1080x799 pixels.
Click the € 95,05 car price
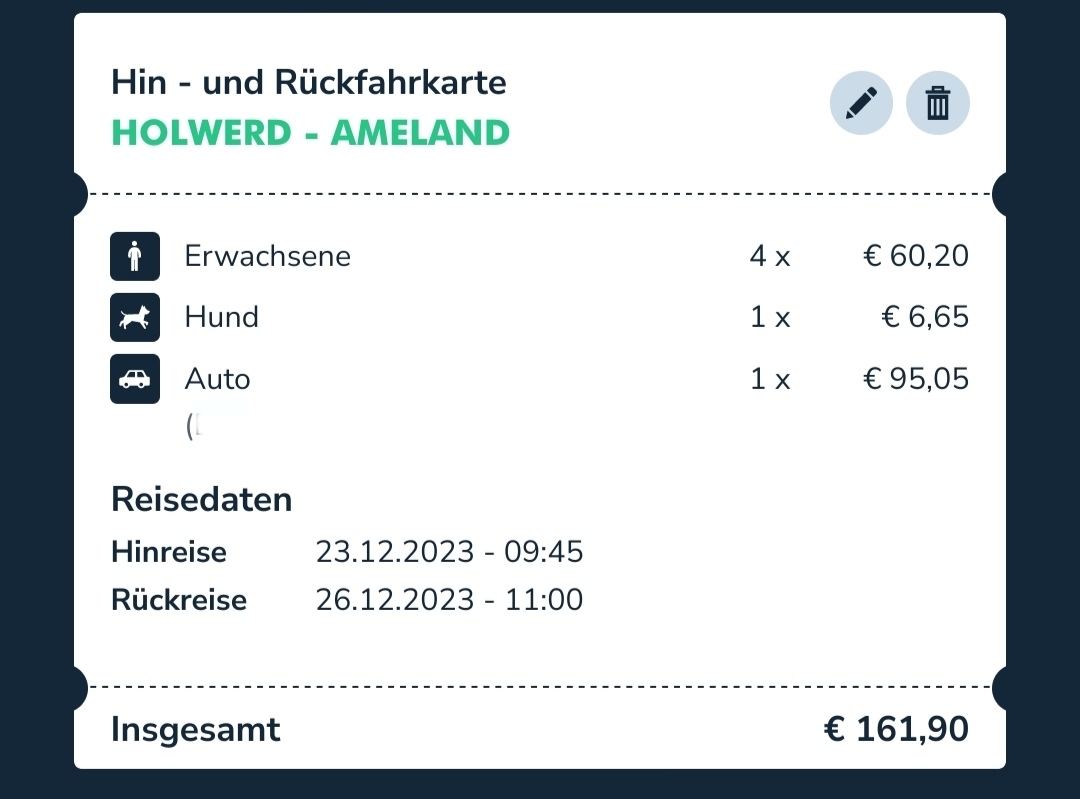916,379
